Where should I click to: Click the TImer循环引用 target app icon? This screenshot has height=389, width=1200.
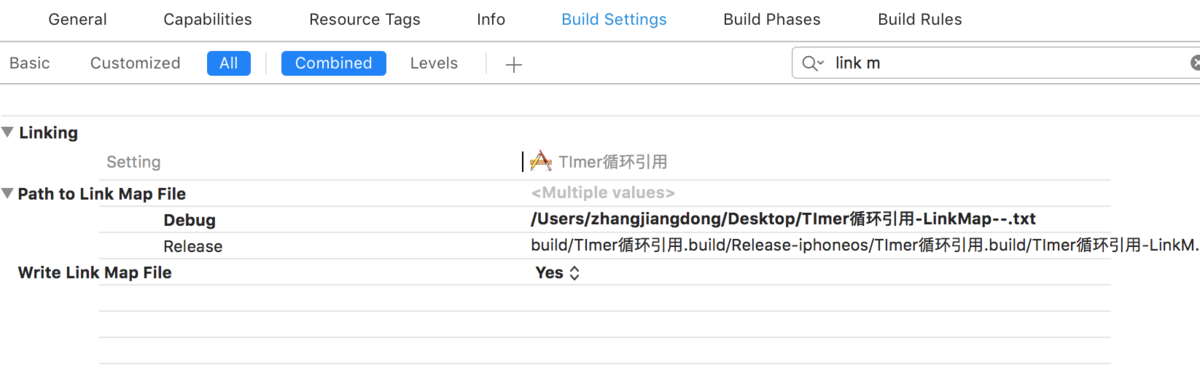(x=541, y=161)
